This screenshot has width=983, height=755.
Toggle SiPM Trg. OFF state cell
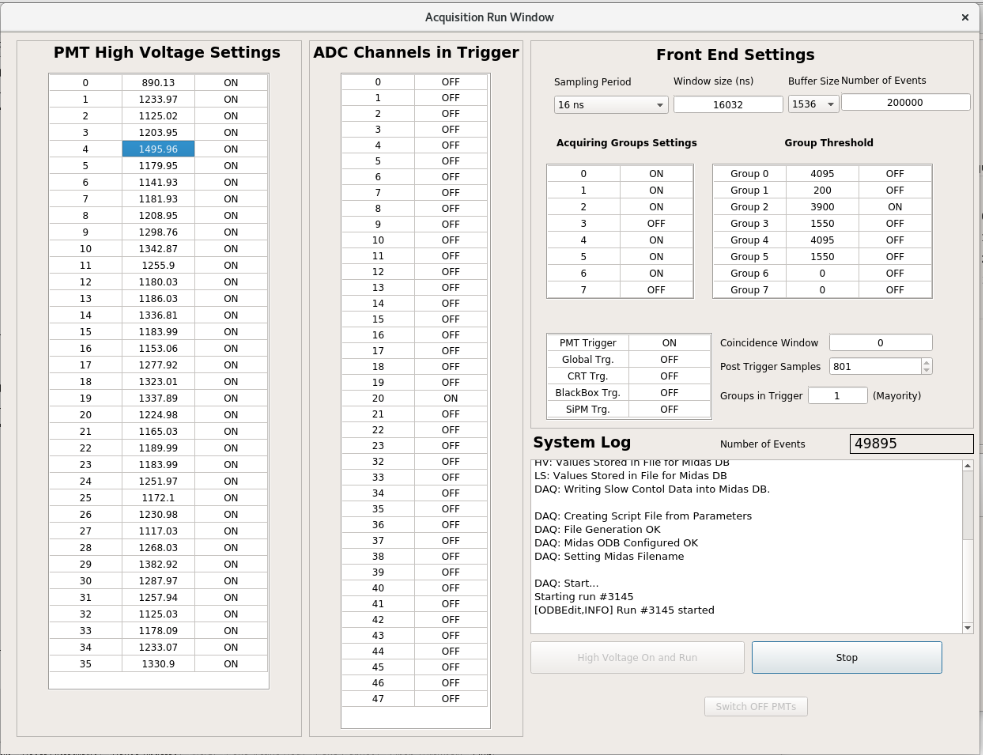(669, 409)
